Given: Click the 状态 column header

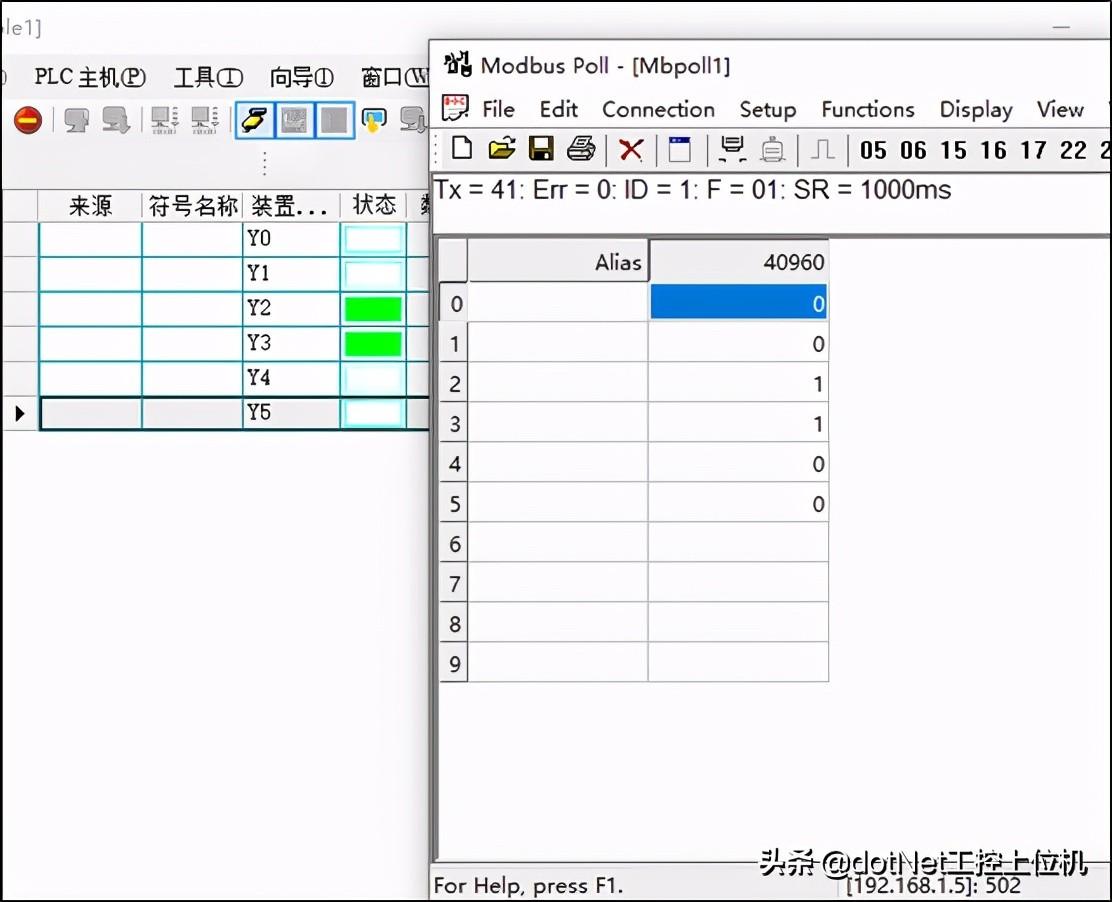Looking at the screenshot, I should pos(373,206).
